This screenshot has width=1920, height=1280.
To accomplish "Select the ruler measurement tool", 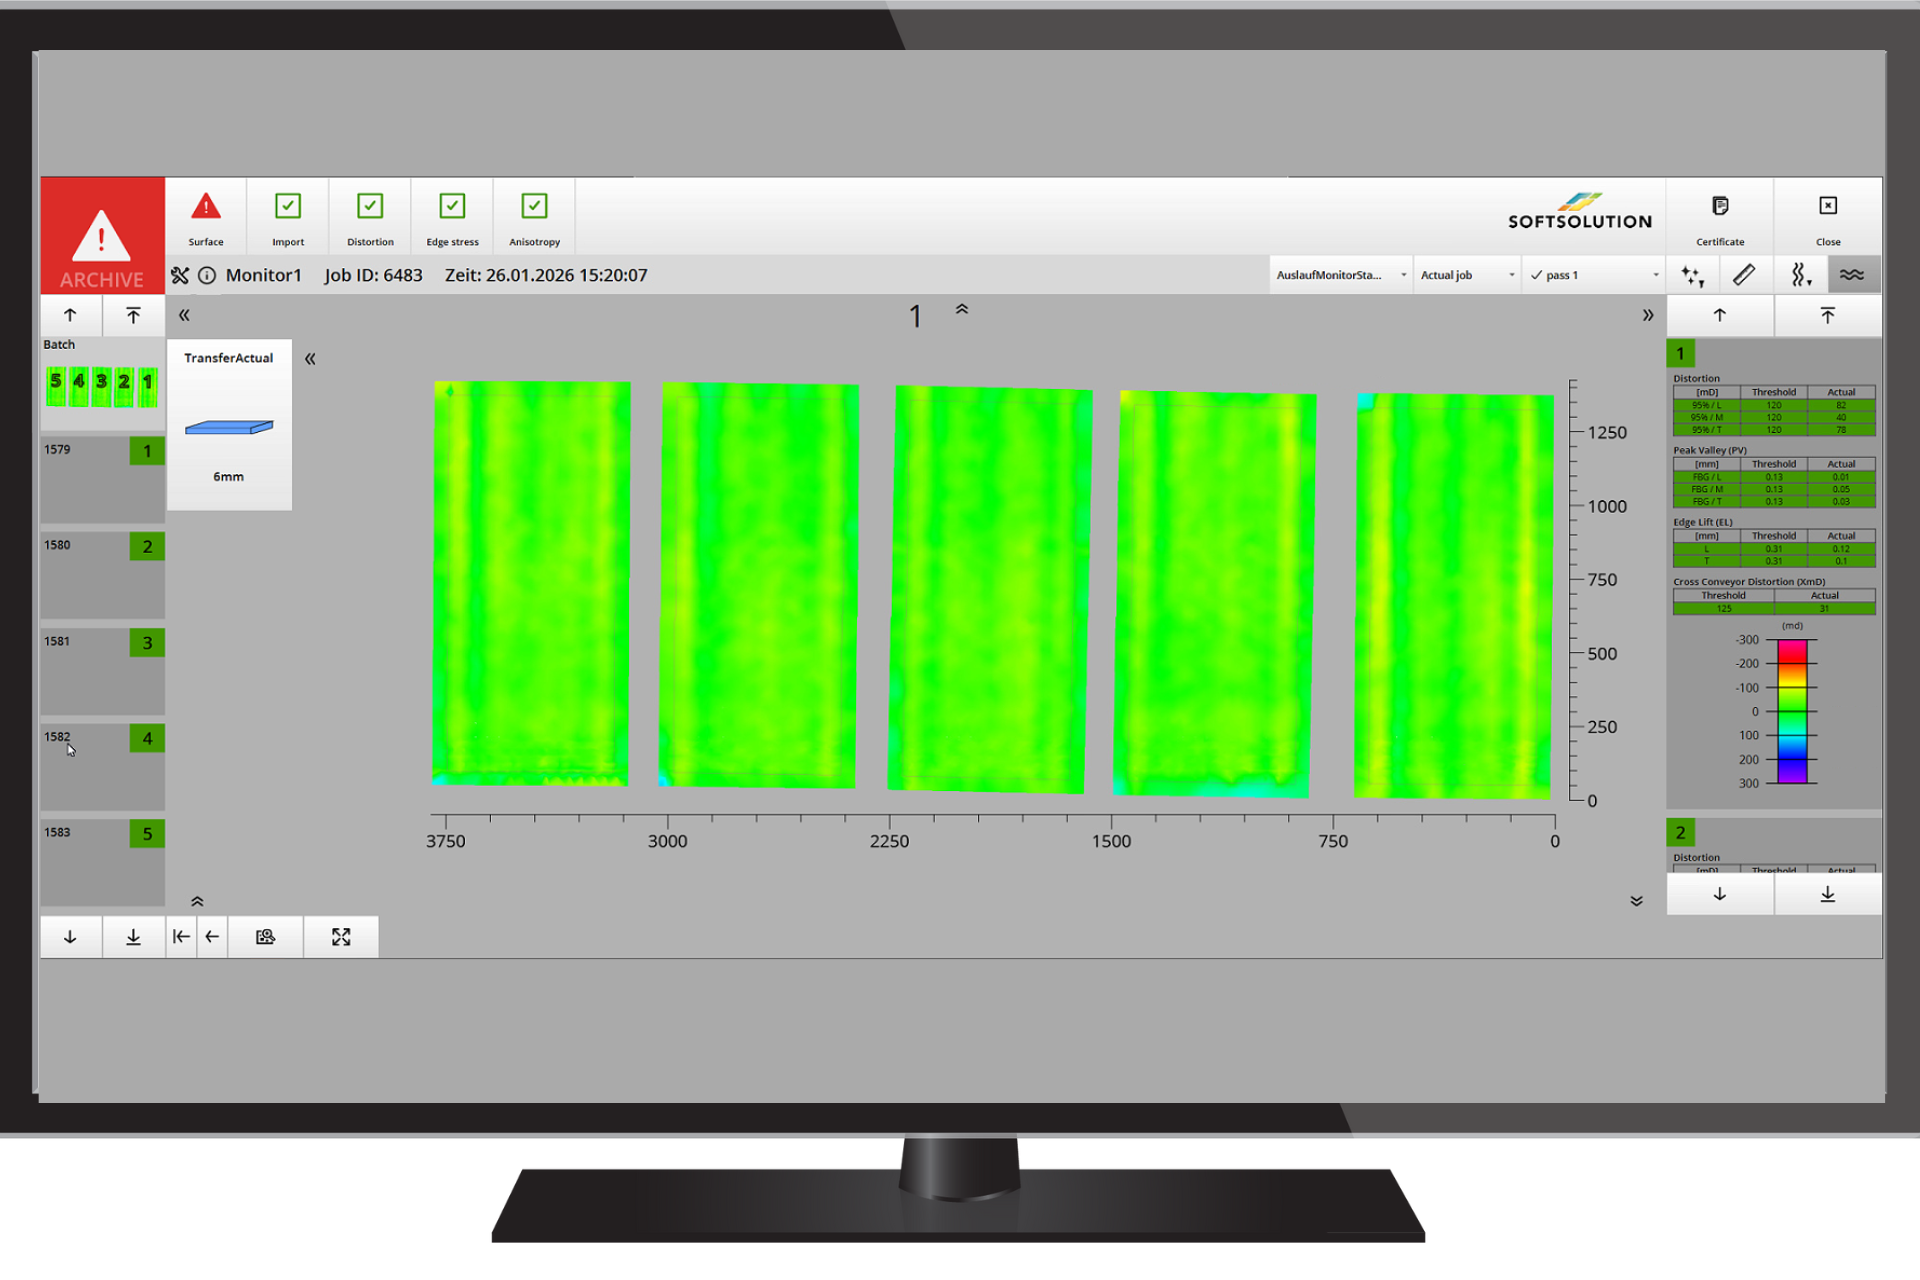I will (1744, 275).
